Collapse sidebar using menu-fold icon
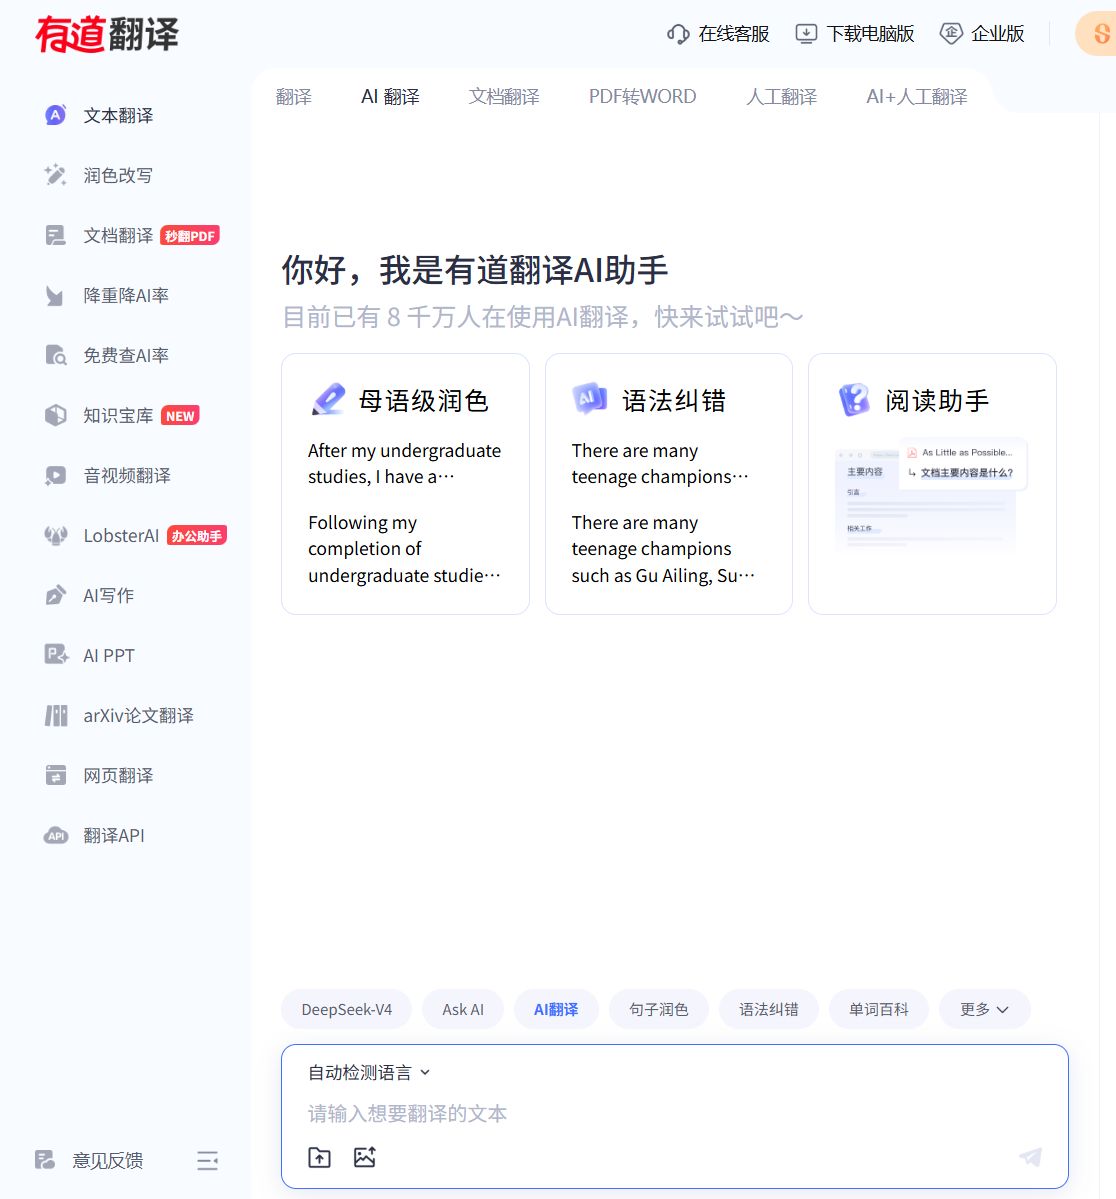The image size is (1116, 1199). tap(207, 1161)
